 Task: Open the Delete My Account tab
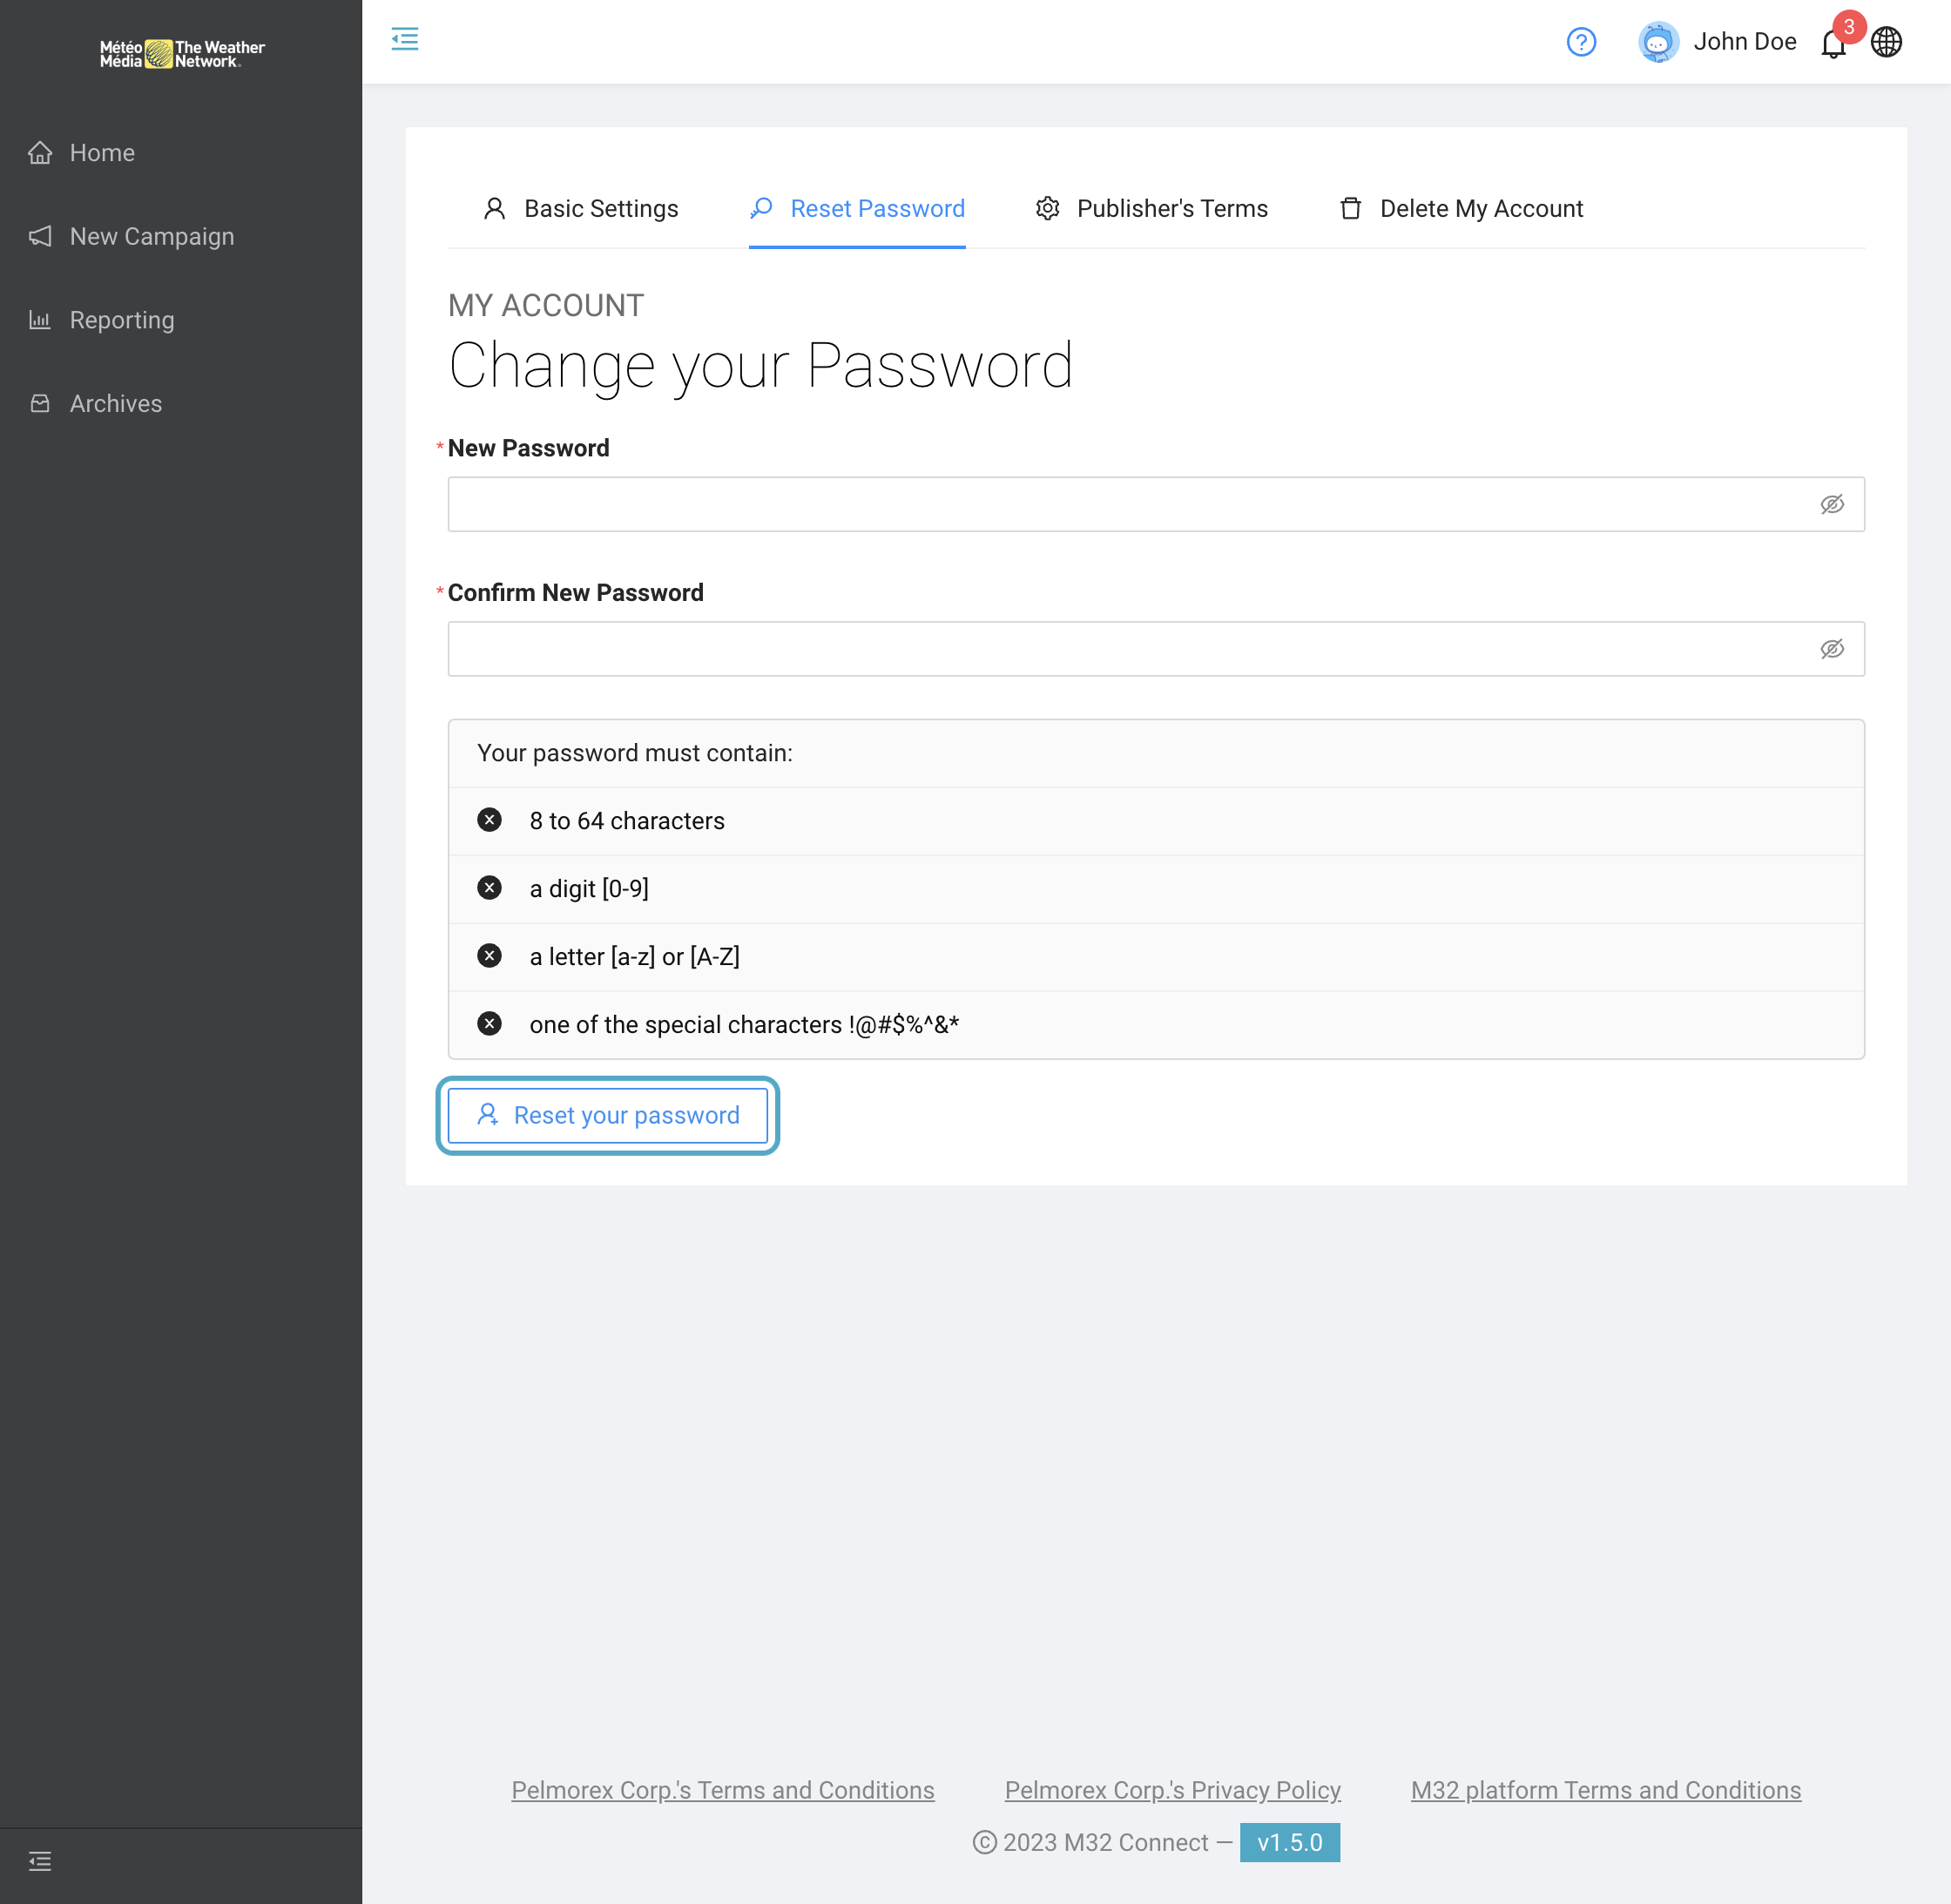click(x=1461, y=208)
